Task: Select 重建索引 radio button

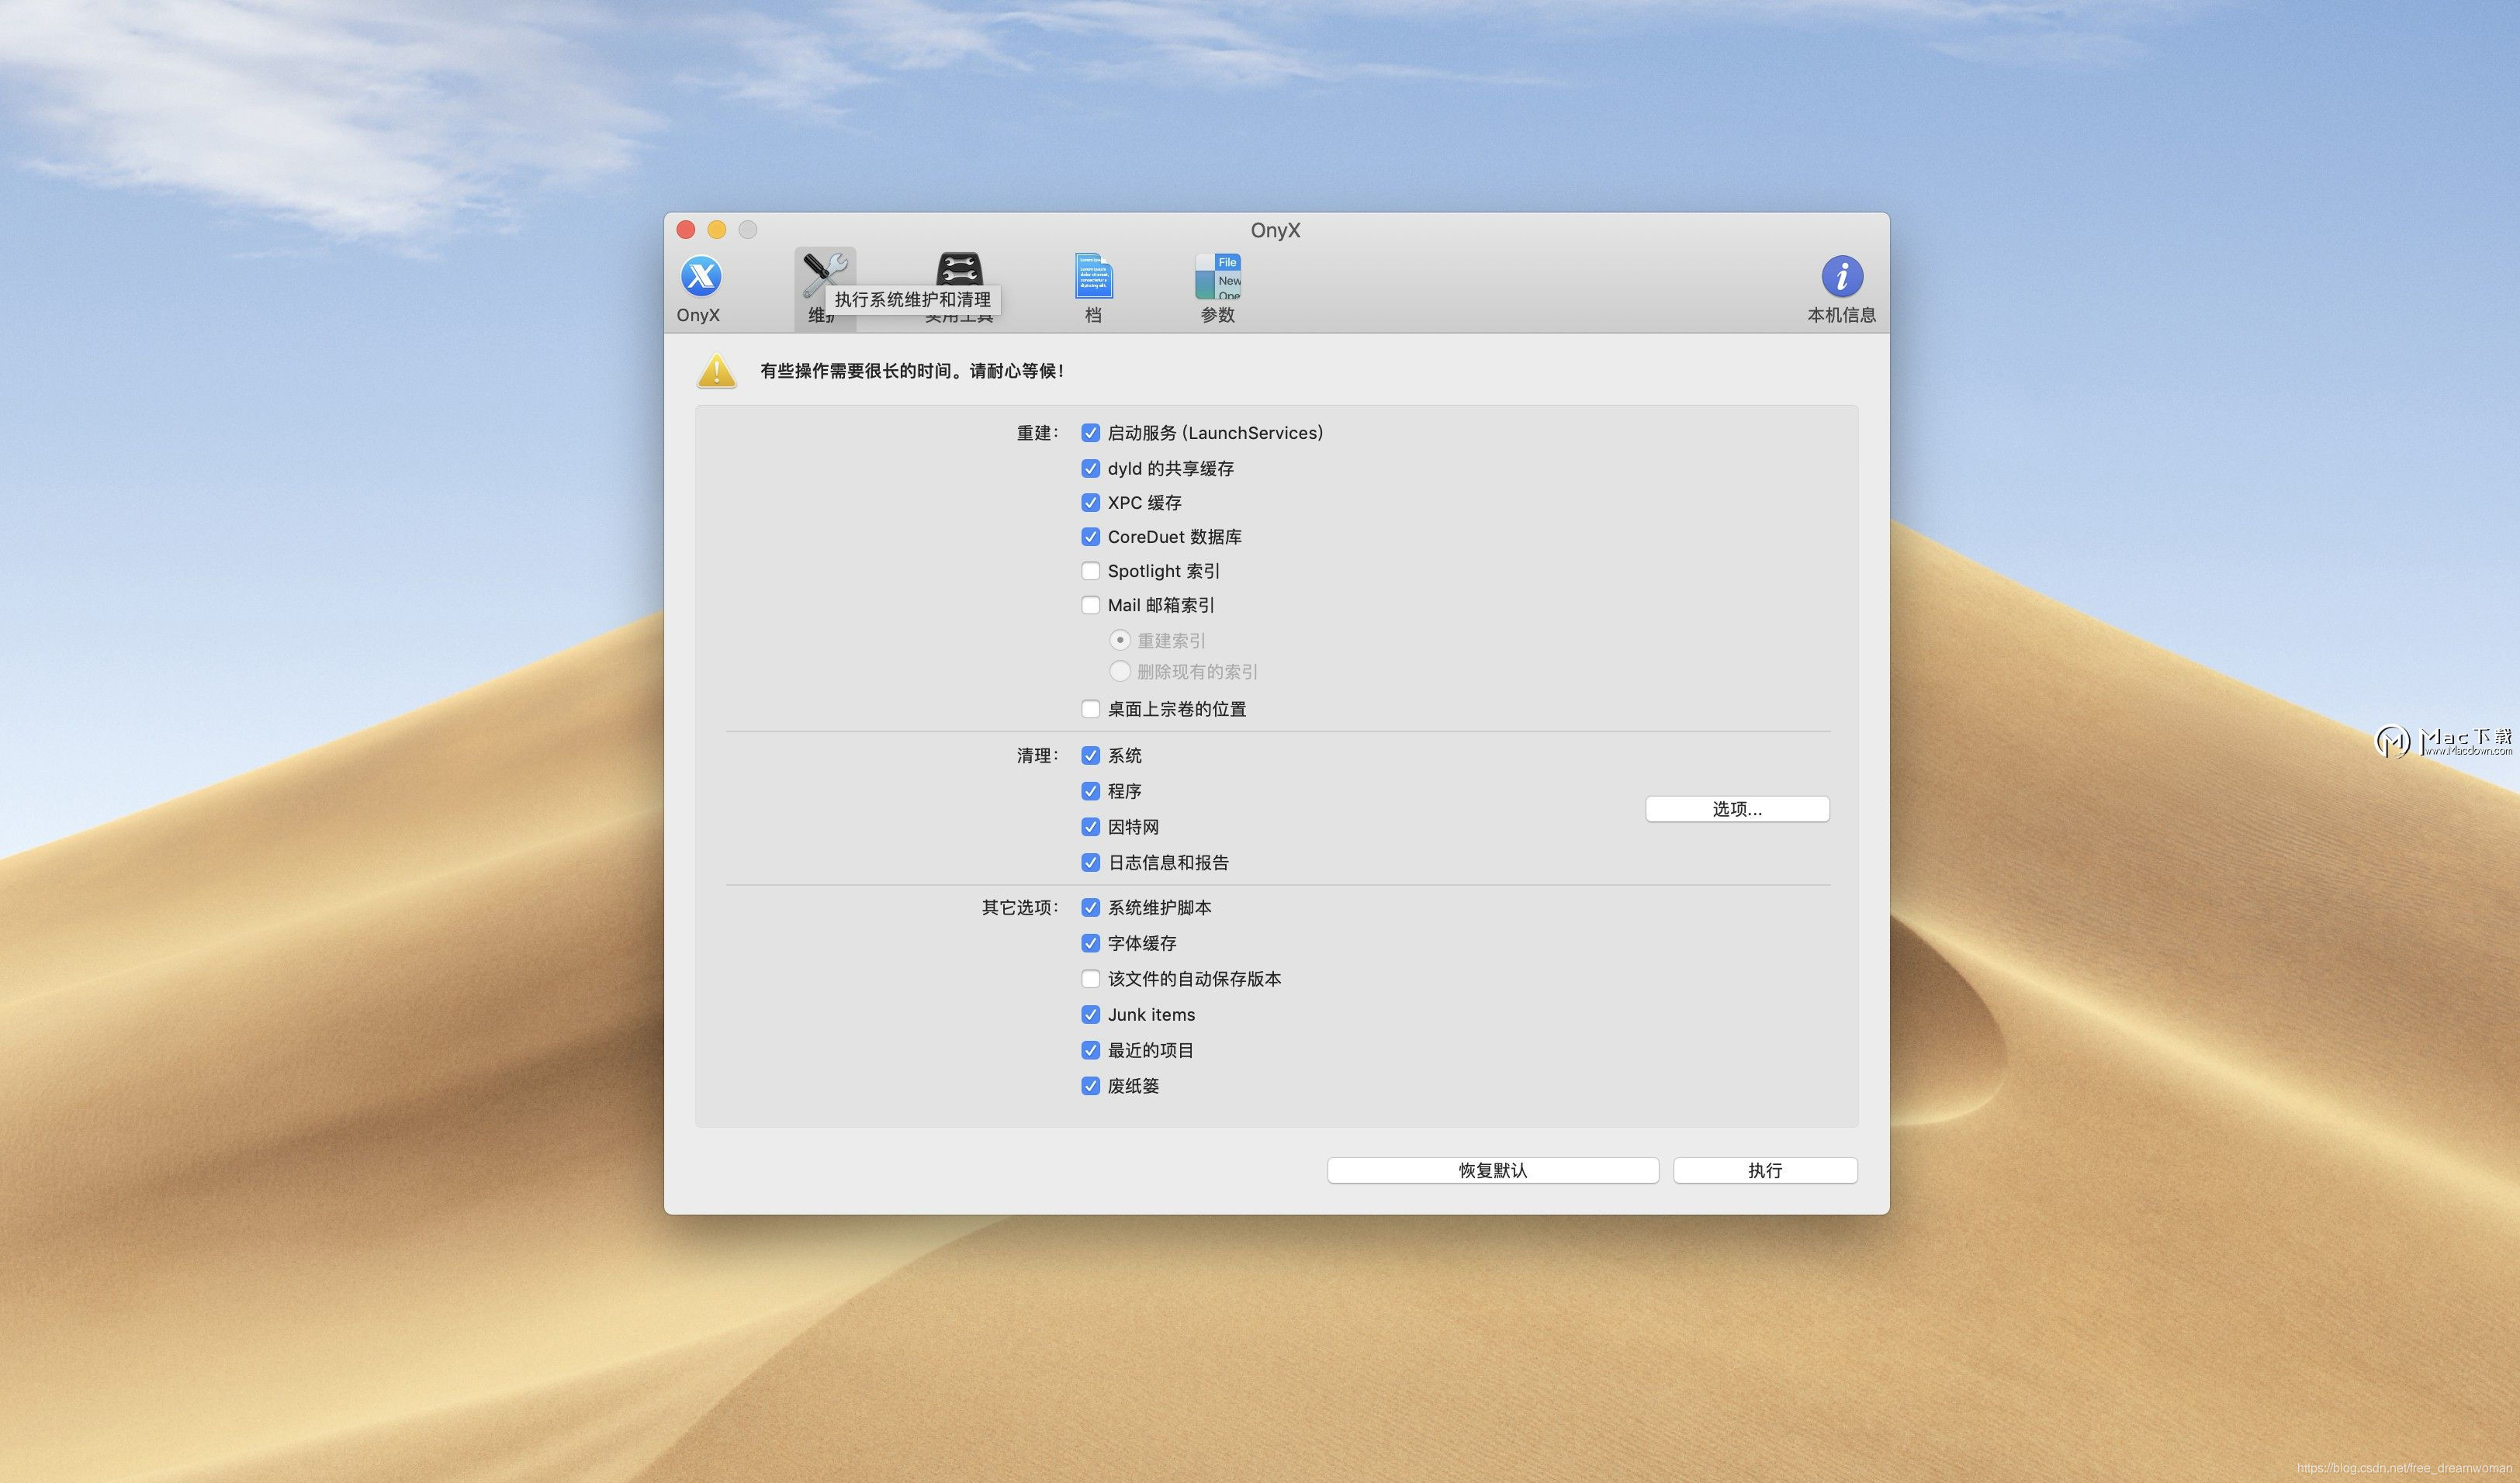Action: pyautogui.click(x=1120, y=639)
